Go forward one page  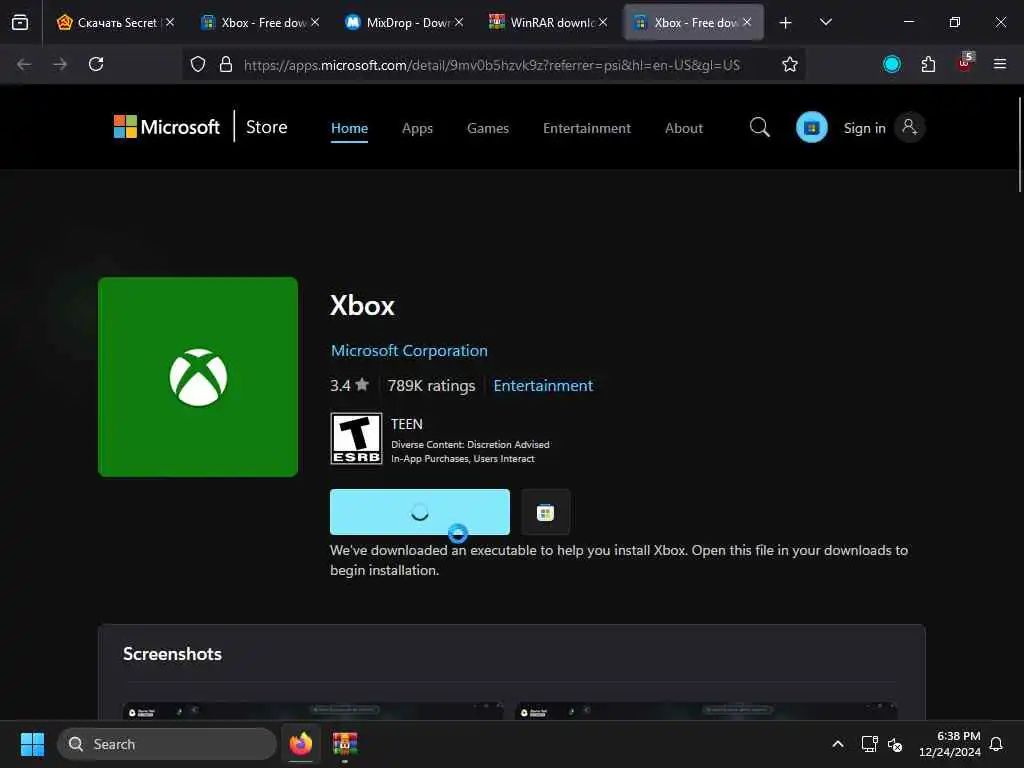tap(60, 64)
